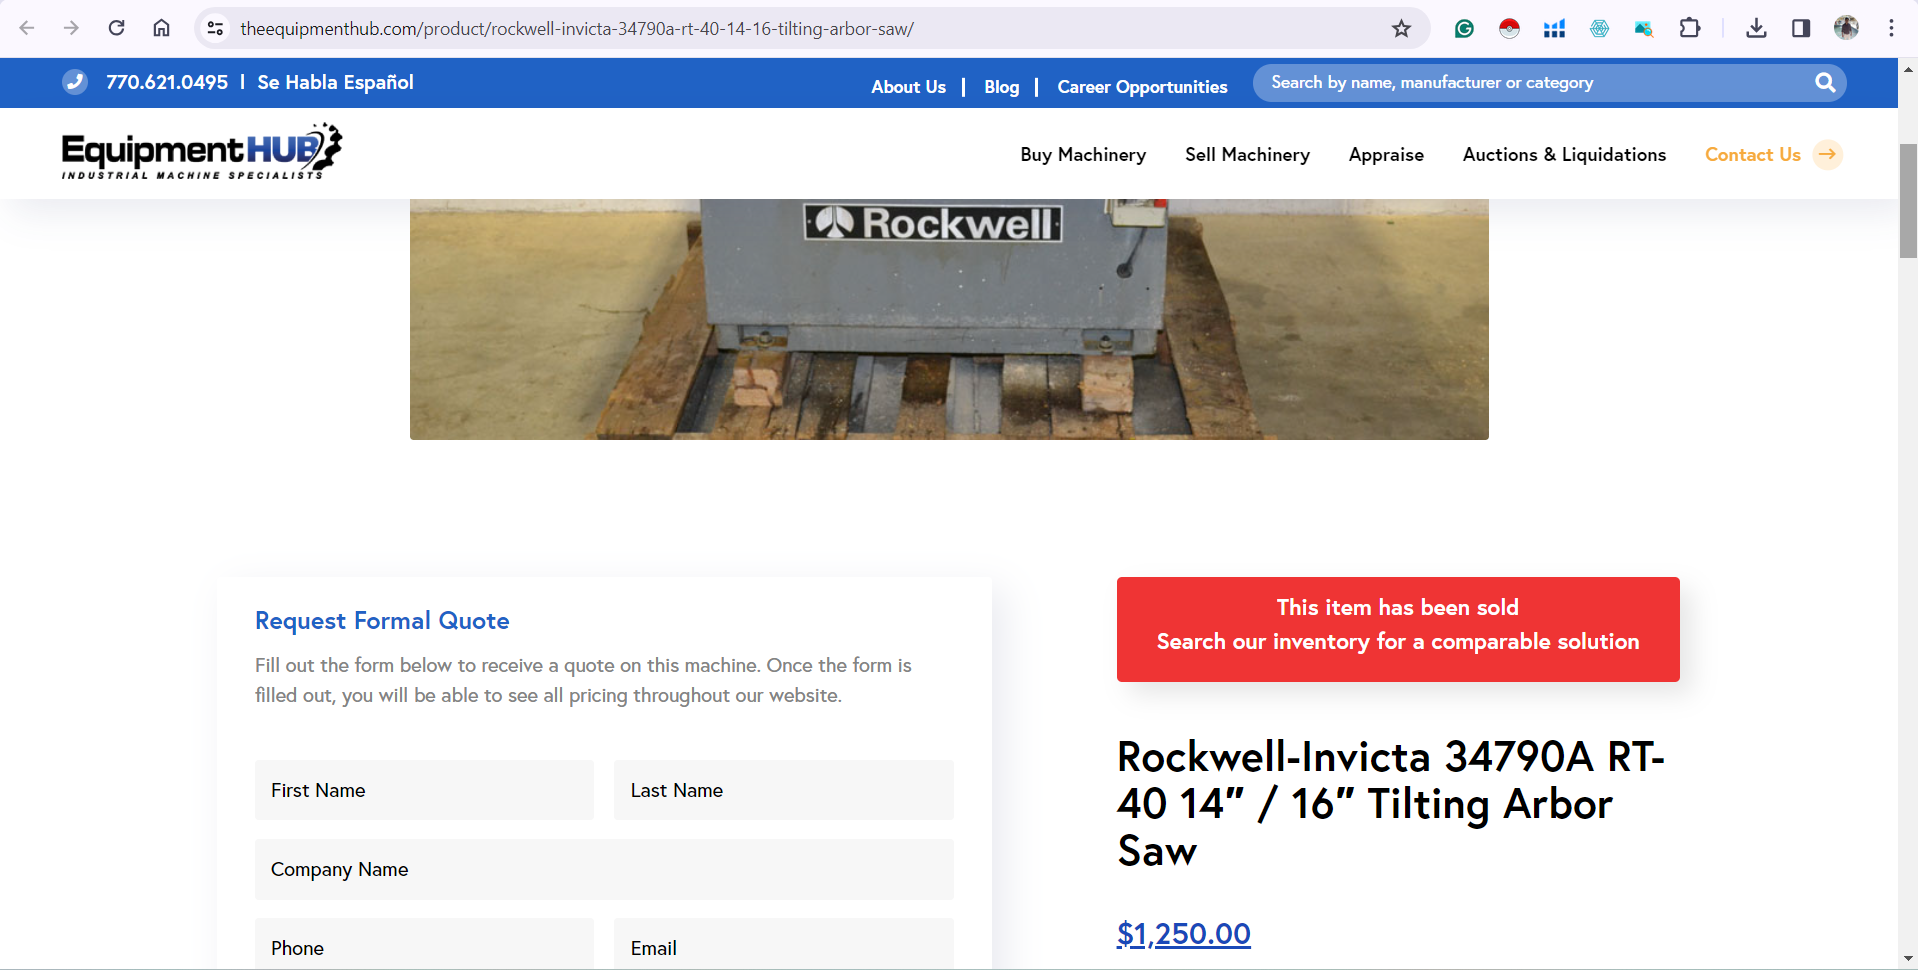Click the Rockwell-Invicta 34790A product title
Screen dimensions: 1918x970
tap(1391, 804)
